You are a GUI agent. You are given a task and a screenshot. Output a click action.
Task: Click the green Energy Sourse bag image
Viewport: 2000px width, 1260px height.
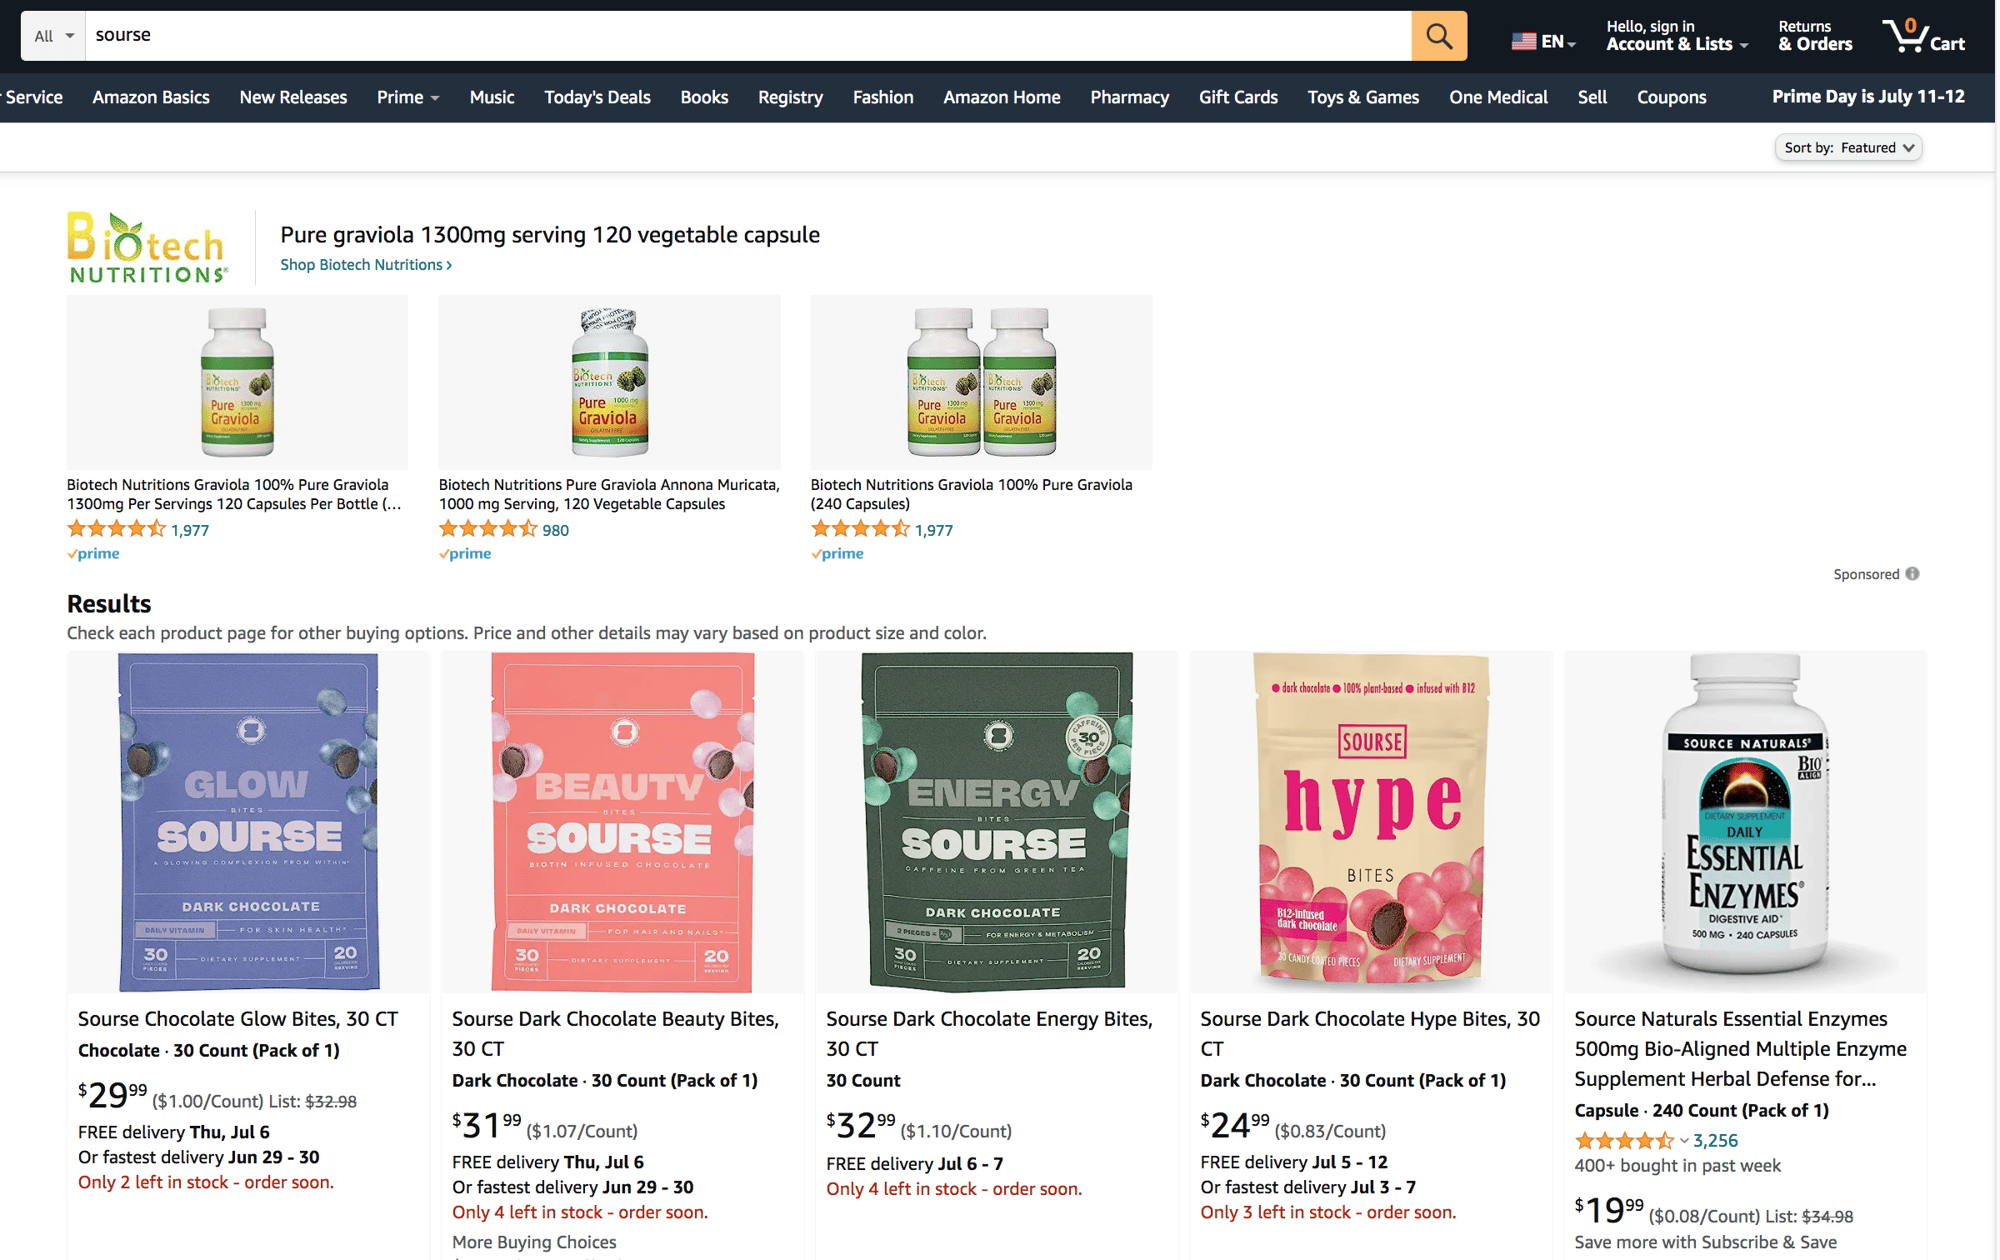pos(997,822)
